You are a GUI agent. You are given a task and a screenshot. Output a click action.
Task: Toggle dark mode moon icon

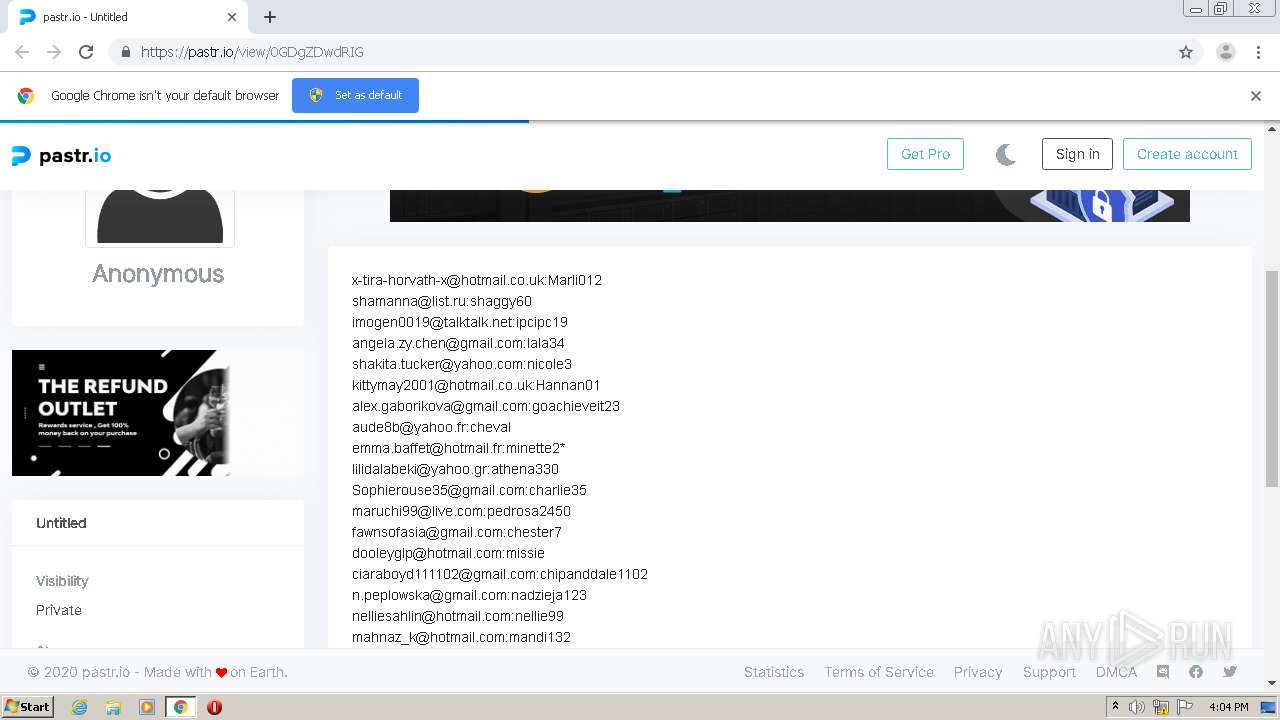click(x=1006, y=154)
